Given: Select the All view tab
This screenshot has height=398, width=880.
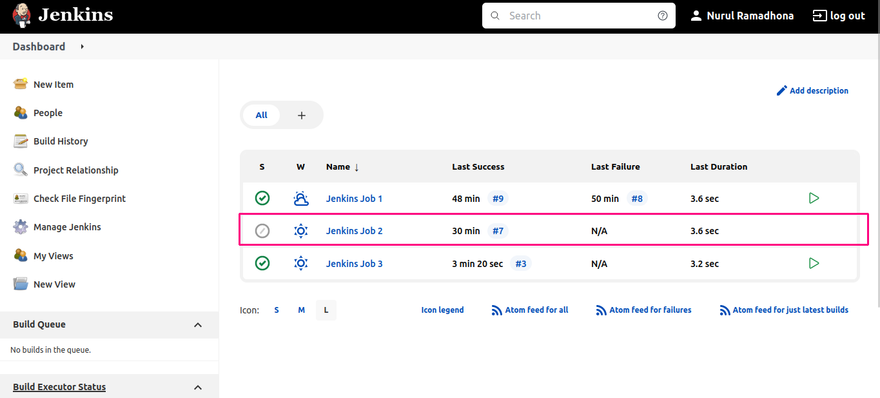Looking at the screenshot, I should tap(262, 115).
